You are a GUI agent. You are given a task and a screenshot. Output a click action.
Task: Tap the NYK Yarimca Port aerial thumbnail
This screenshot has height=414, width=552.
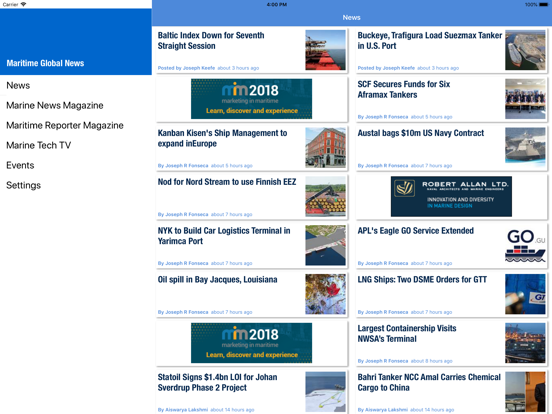coord(325,245)
